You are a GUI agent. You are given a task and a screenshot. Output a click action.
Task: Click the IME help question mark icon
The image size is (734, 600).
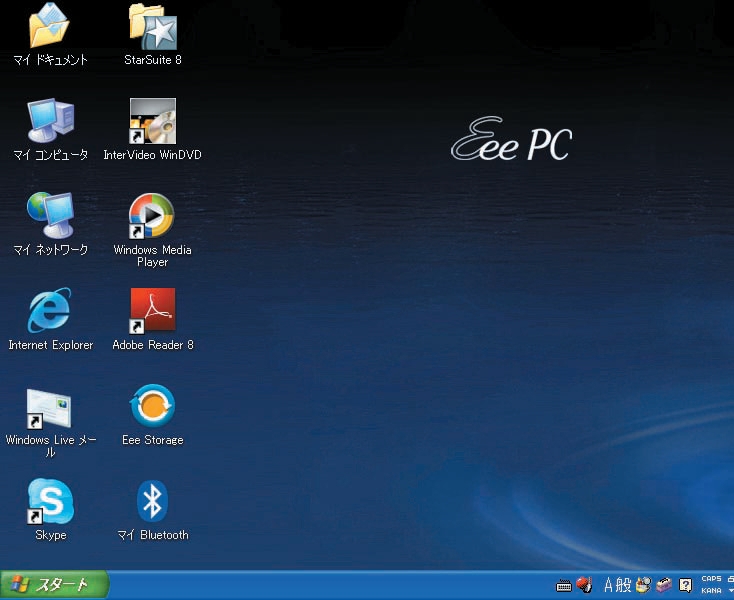685,585
